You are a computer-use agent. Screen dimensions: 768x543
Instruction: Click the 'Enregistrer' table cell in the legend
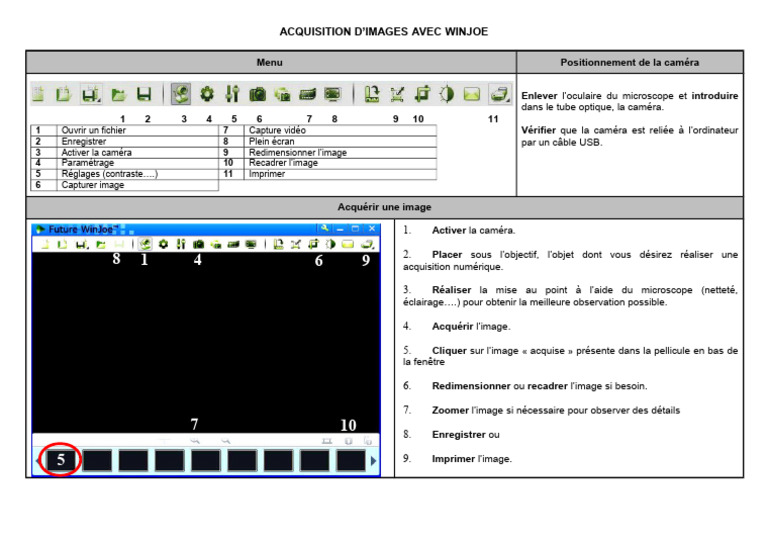tap(138, 142)
